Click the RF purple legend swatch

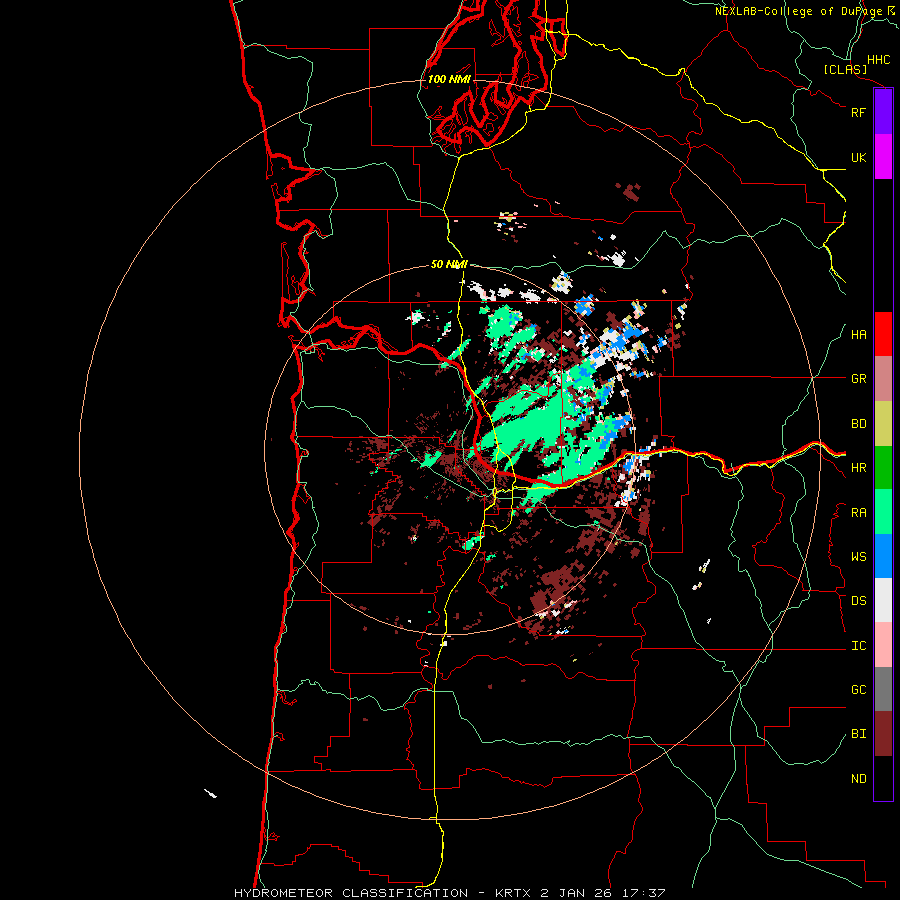point(883,112)
